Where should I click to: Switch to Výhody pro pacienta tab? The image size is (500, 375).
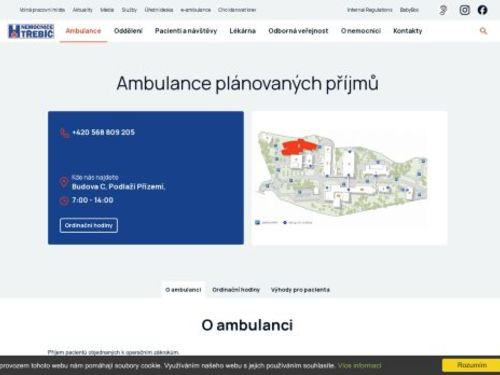coord(300,290)
